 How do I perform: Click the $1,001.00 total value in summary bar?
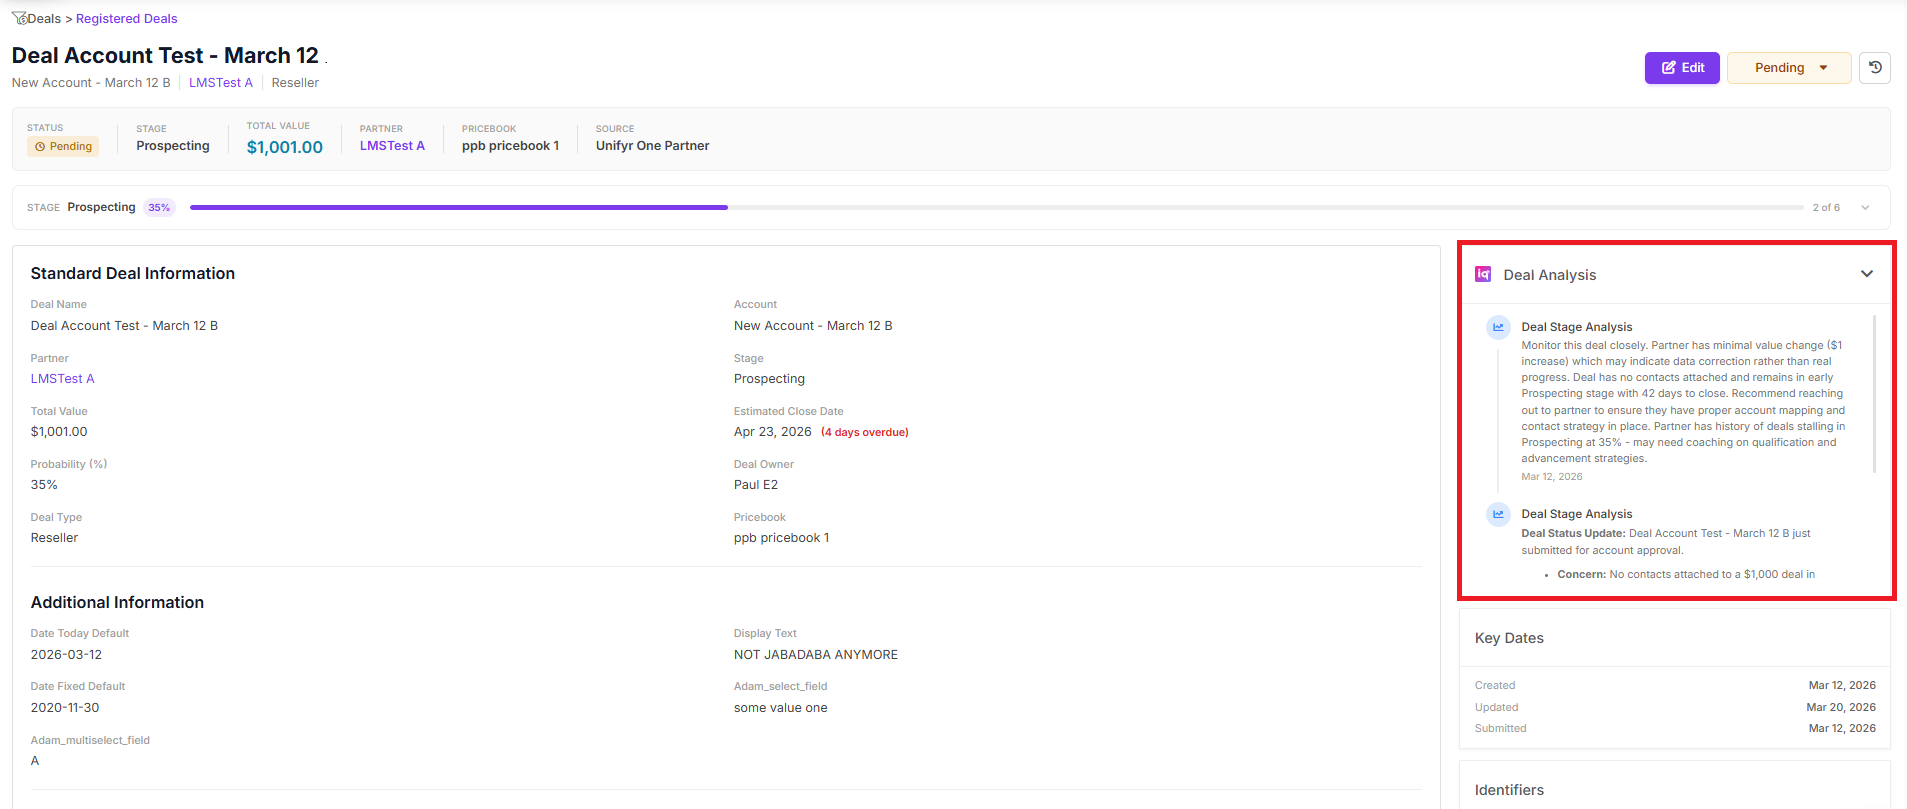tap(285, 147)
